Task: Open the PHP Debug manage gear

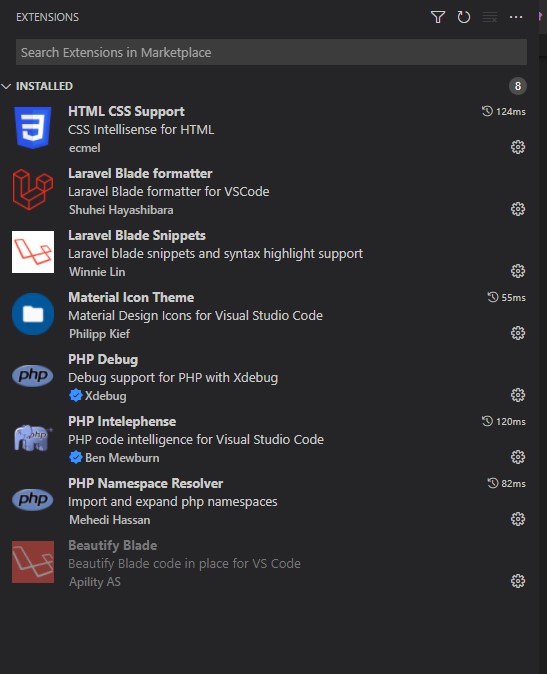Action: (518, 395)
